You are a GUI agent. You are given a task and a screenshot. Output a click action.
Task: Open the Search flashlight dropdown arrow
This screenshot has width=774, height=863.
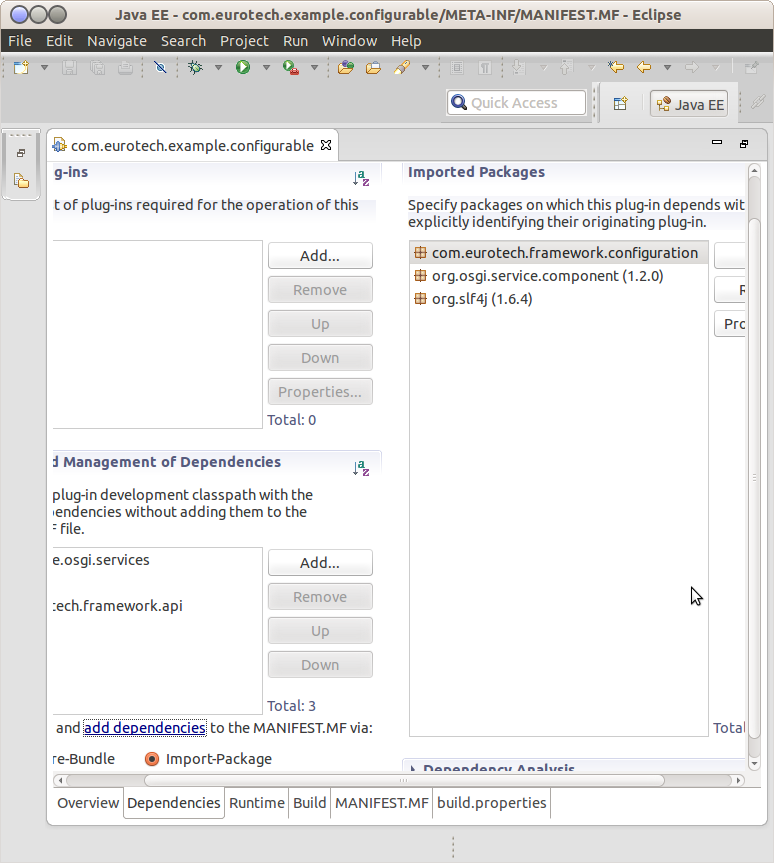[x=425, y=68]
